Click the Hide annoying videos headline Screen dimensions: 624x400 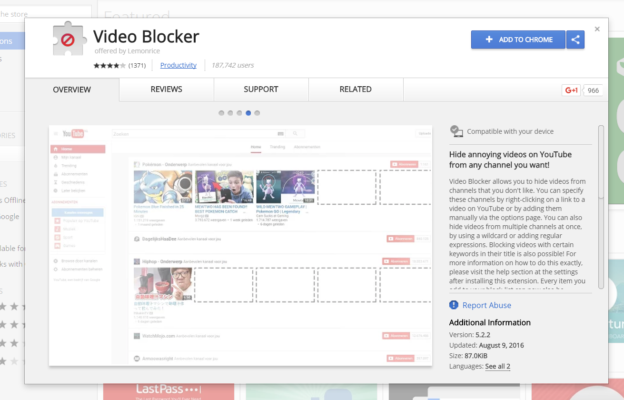[510, 160]
